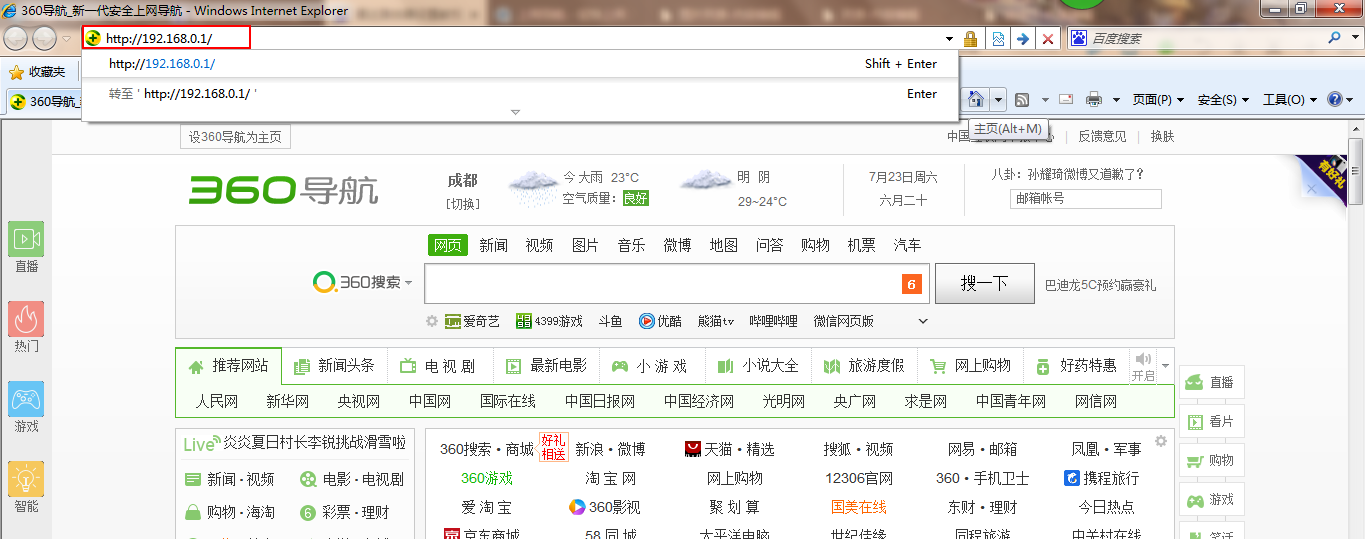The height and width of the screenshot is (539, 1365).
Task: Expand the address bar history dropdown
Action: (x=949, y=39)
